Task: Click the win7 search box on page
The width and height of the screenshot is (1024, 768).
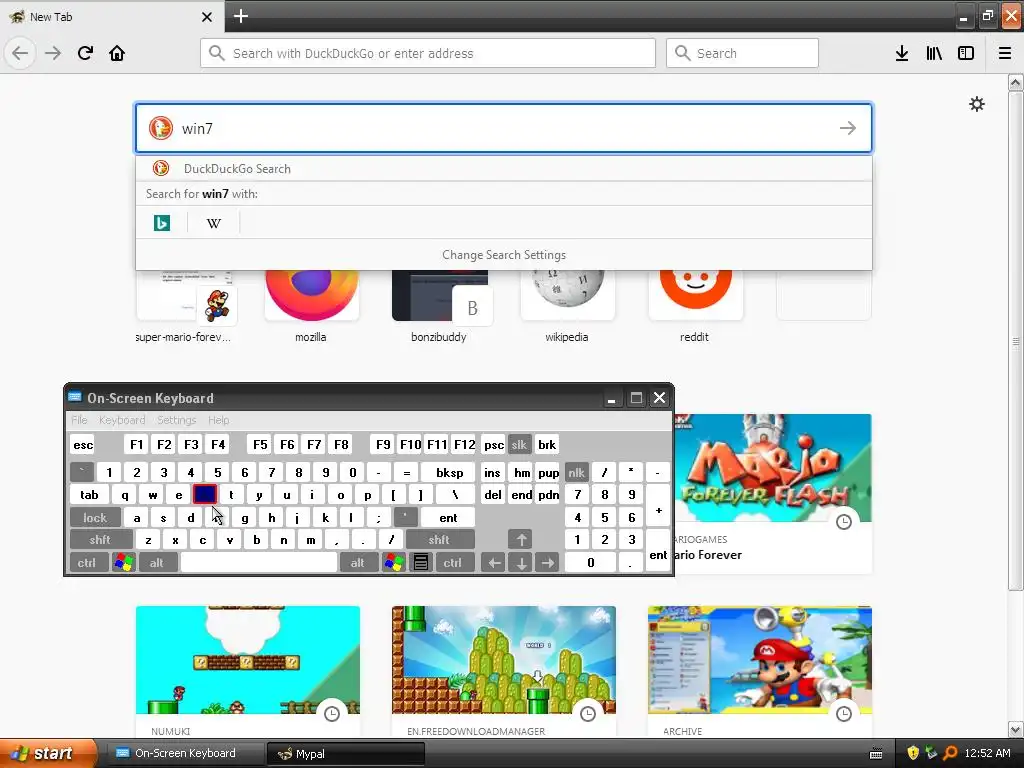Action: [x=504, y=128]
